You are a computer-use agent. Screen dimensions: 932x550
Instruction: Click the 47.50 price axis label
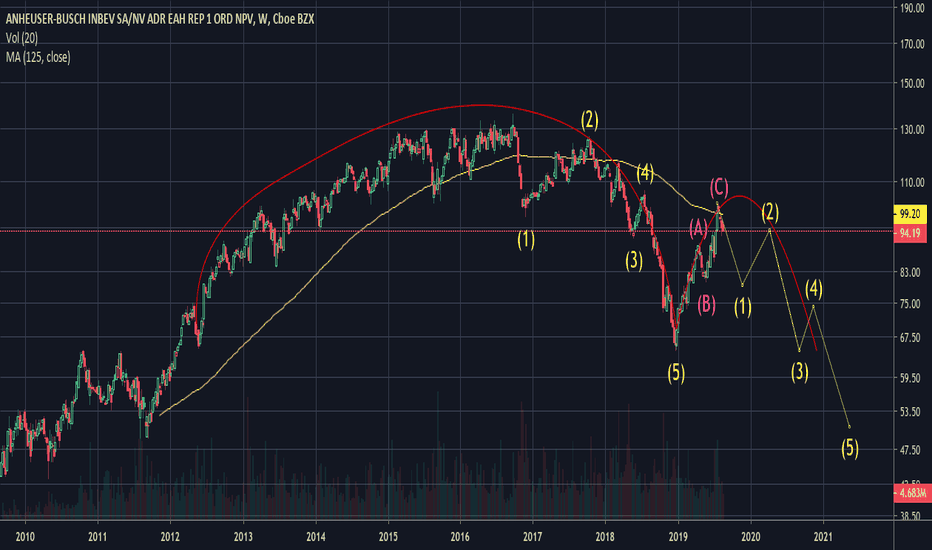click(x=910, y=450)
